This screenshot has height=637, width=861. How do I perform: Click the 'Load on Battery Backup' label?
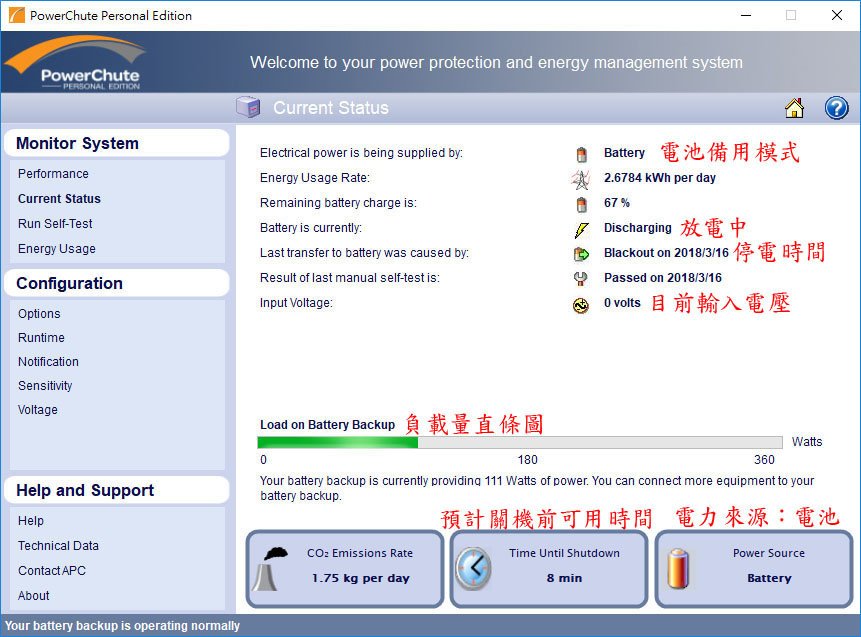(327, 424)
